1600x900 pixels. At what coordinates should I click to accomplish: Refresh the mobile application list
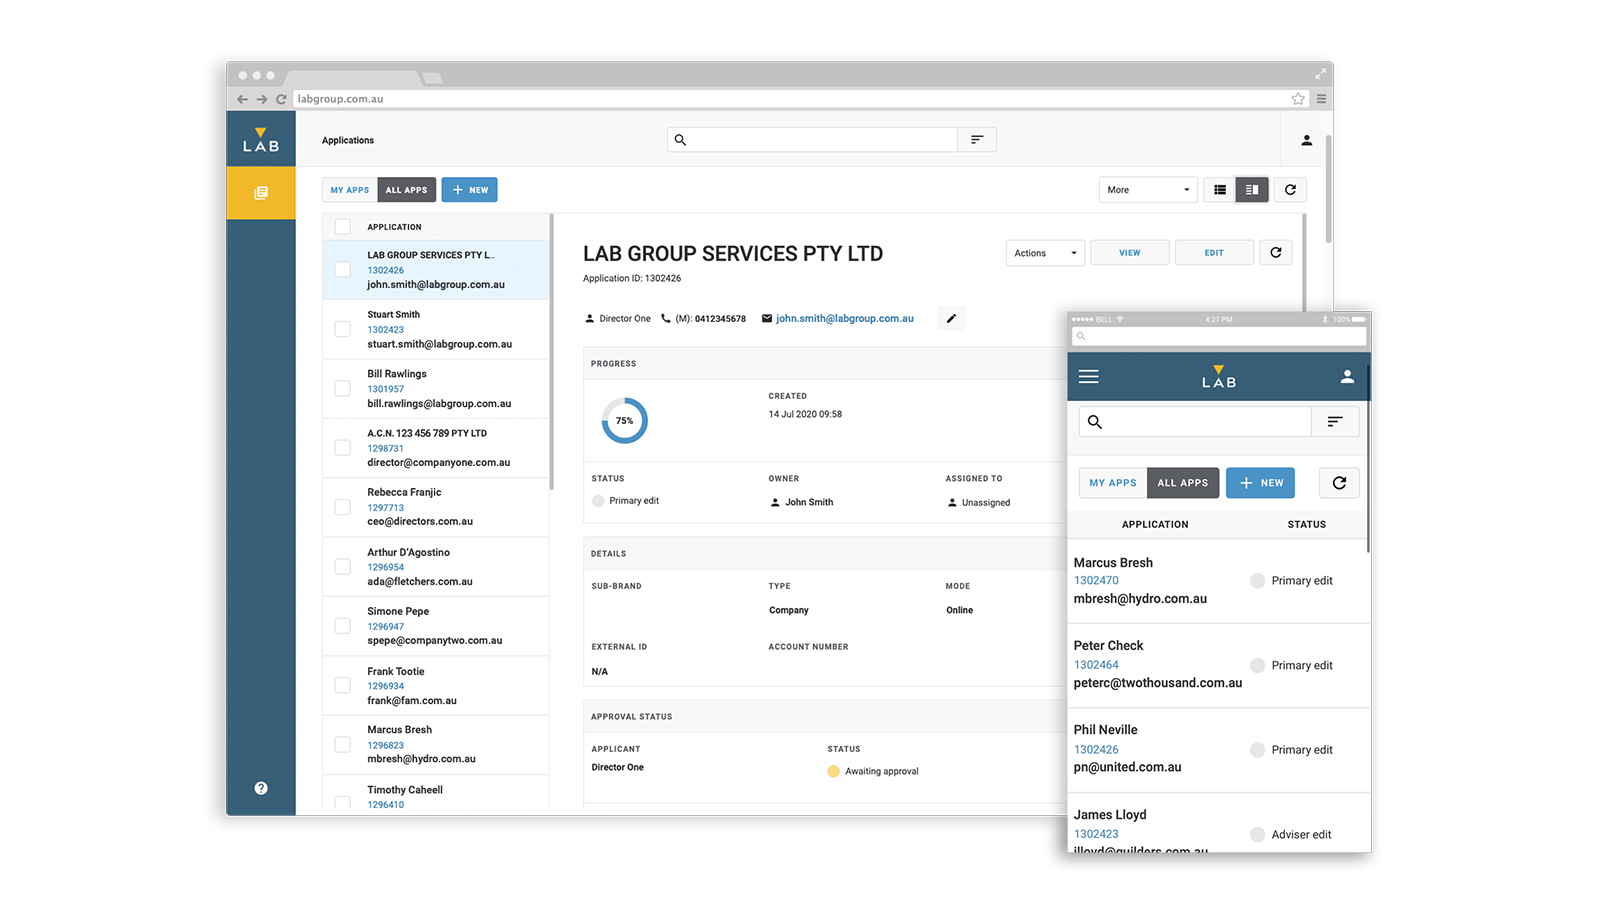(1339, 483)
